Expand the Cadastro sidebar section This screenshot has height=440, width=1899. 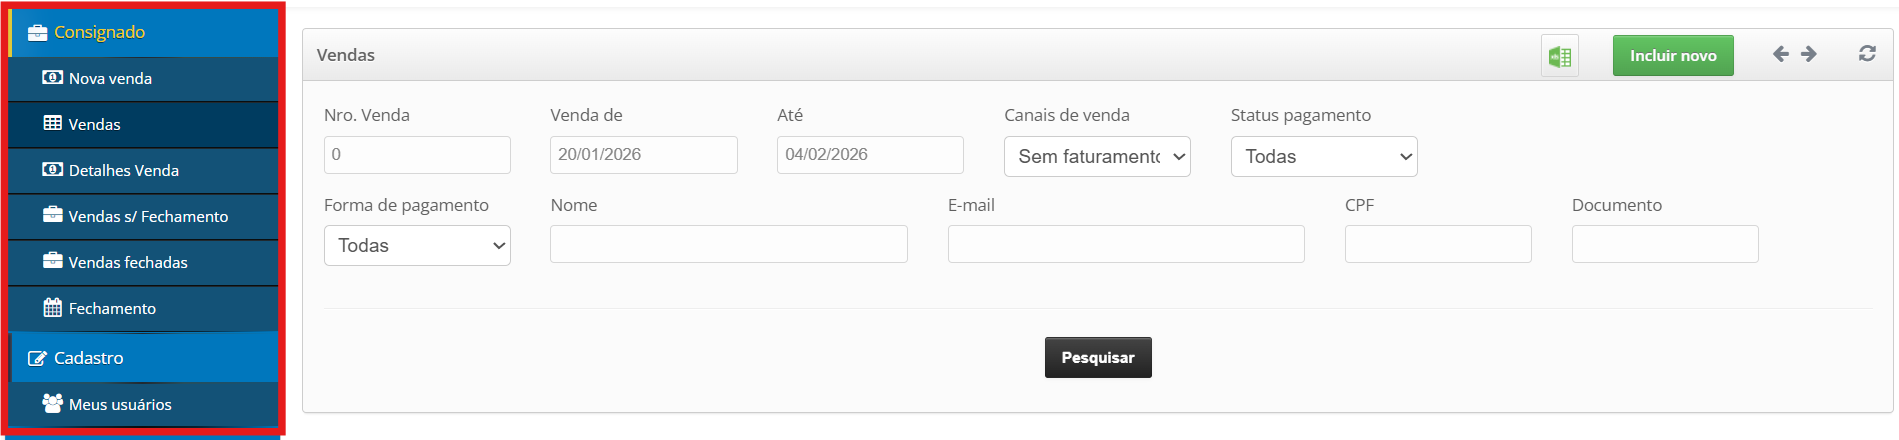[88, 358]
